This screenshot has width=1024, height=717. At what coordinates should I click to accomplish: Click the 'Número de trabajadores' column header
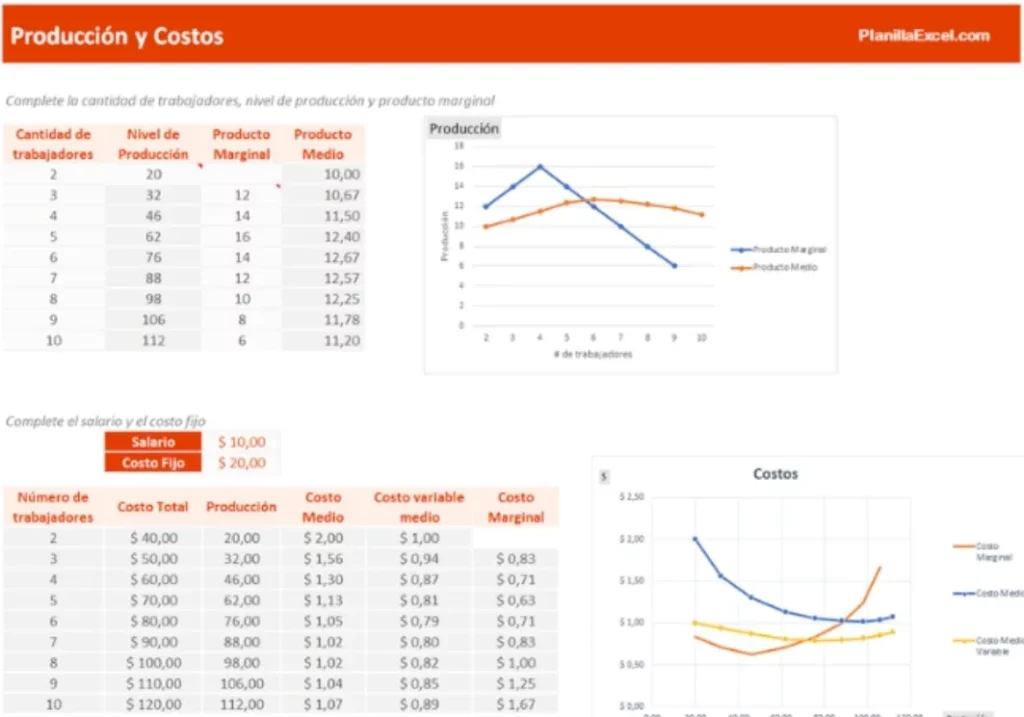(x=53, y=507)
